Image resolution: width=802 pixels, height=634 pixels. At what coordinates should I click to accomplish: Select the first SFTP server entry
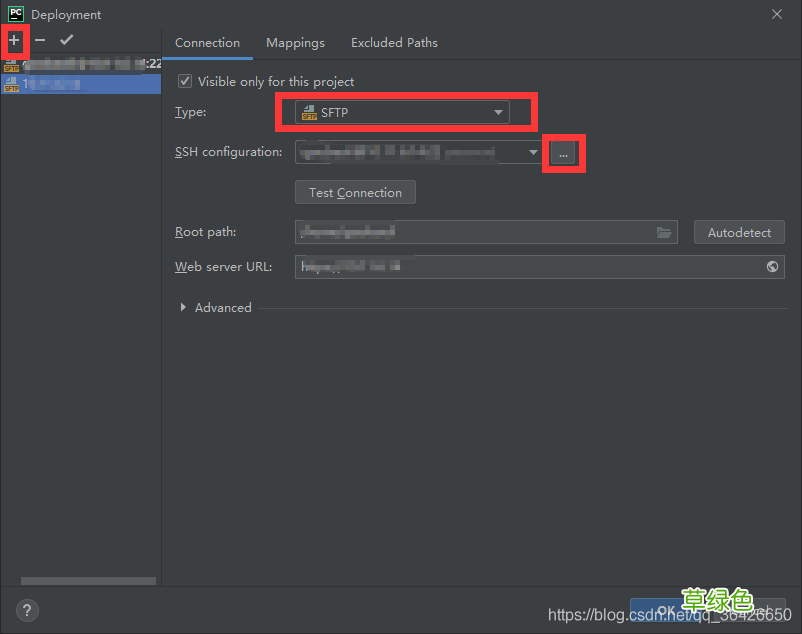click(x=80, y=64)
